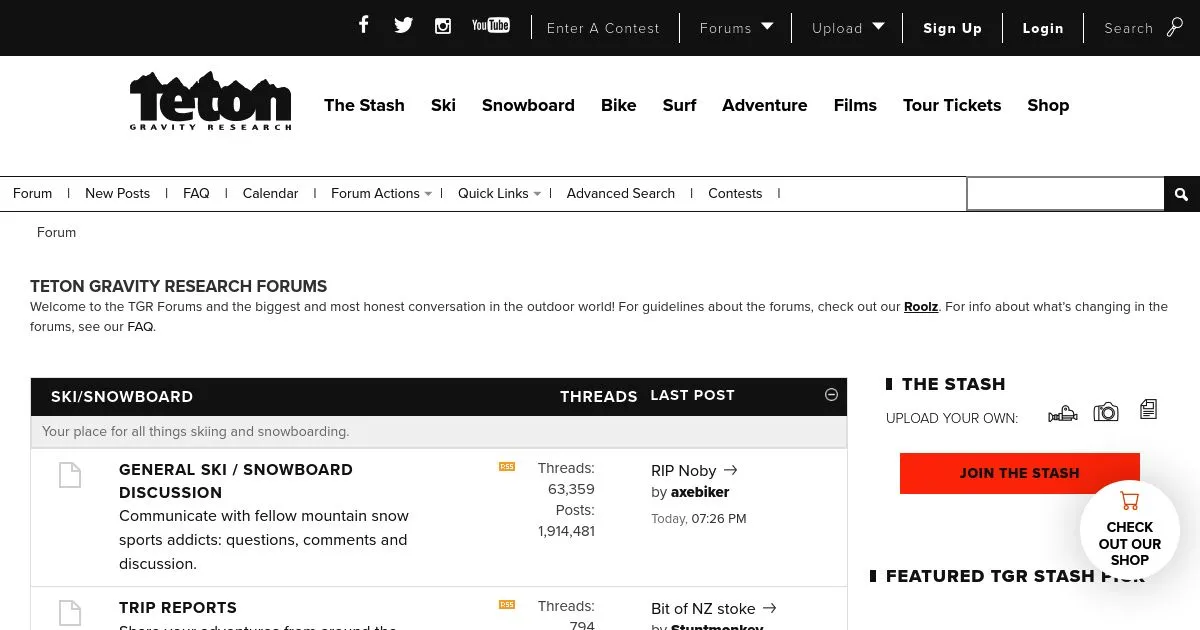Open RSS feed for General Ski / Snowboard Discussion

(507, 466)
